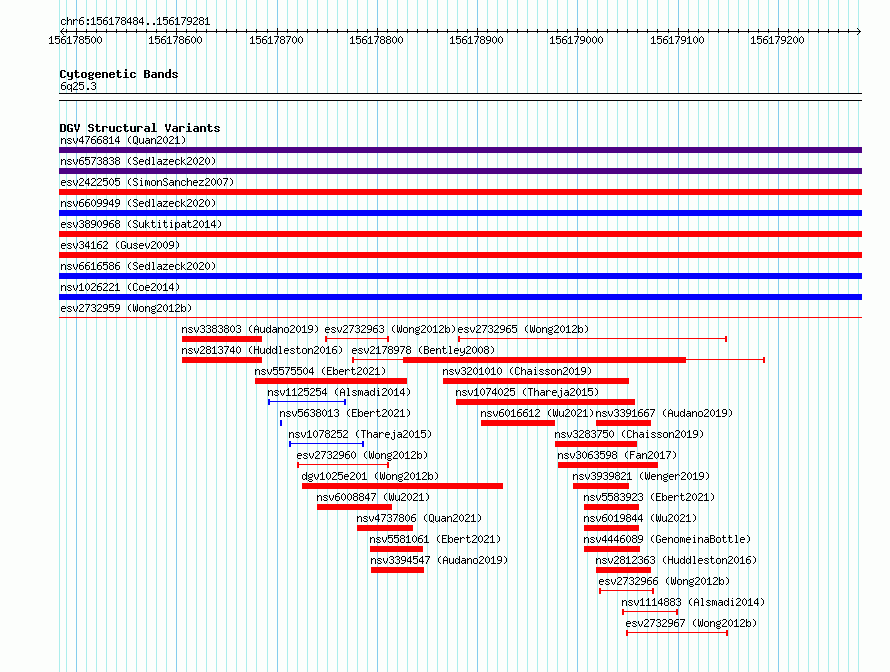This screenshot has width=890, height=672.
Task: Select the esv34162 (Gusev2009) label
Action: tap(120, 245)
